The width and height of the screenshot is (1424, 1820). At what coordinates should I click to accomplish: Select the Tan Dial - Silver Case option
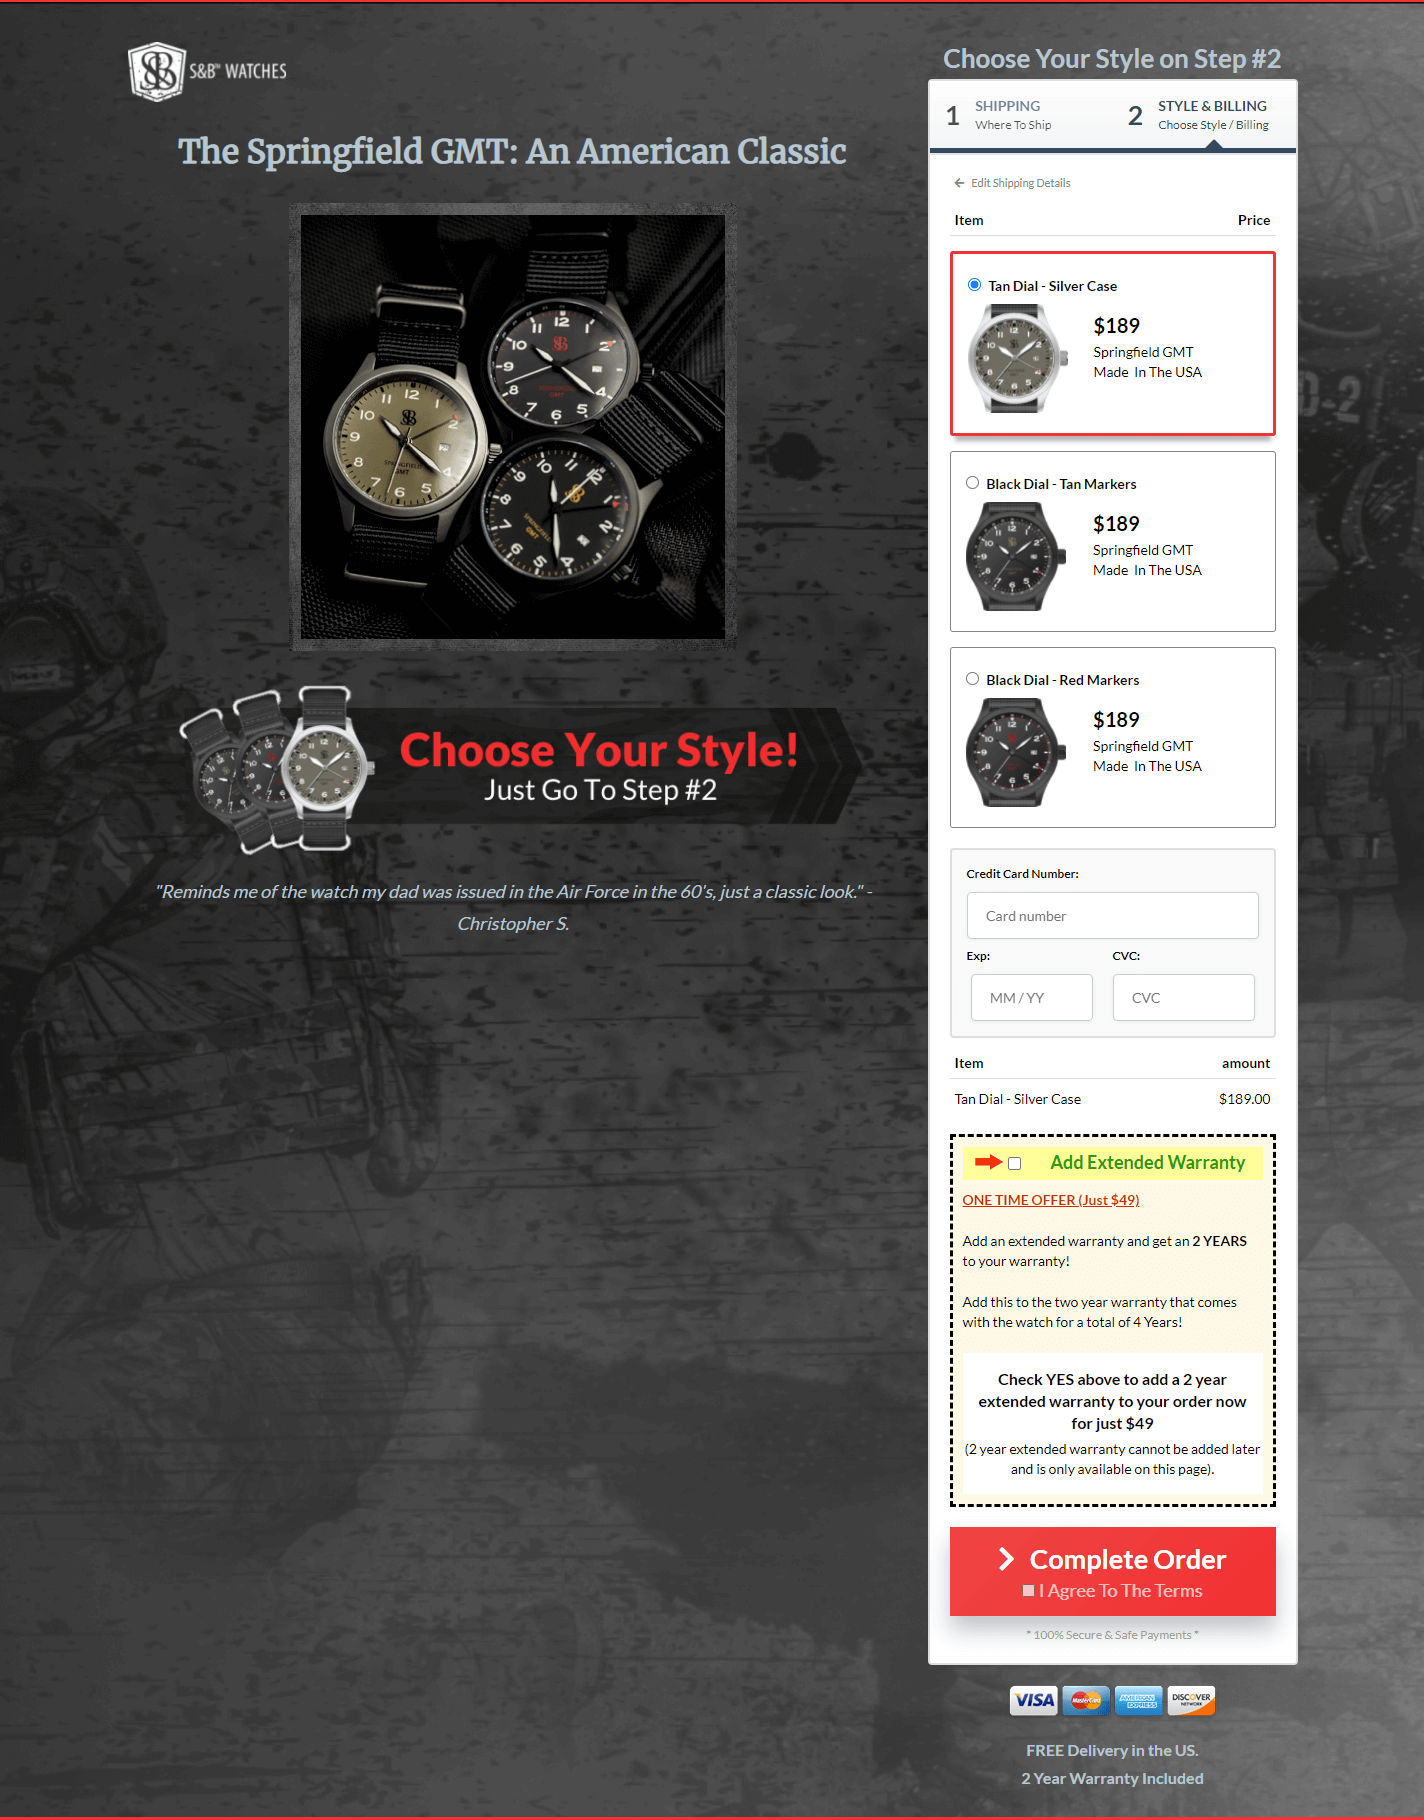974,285
